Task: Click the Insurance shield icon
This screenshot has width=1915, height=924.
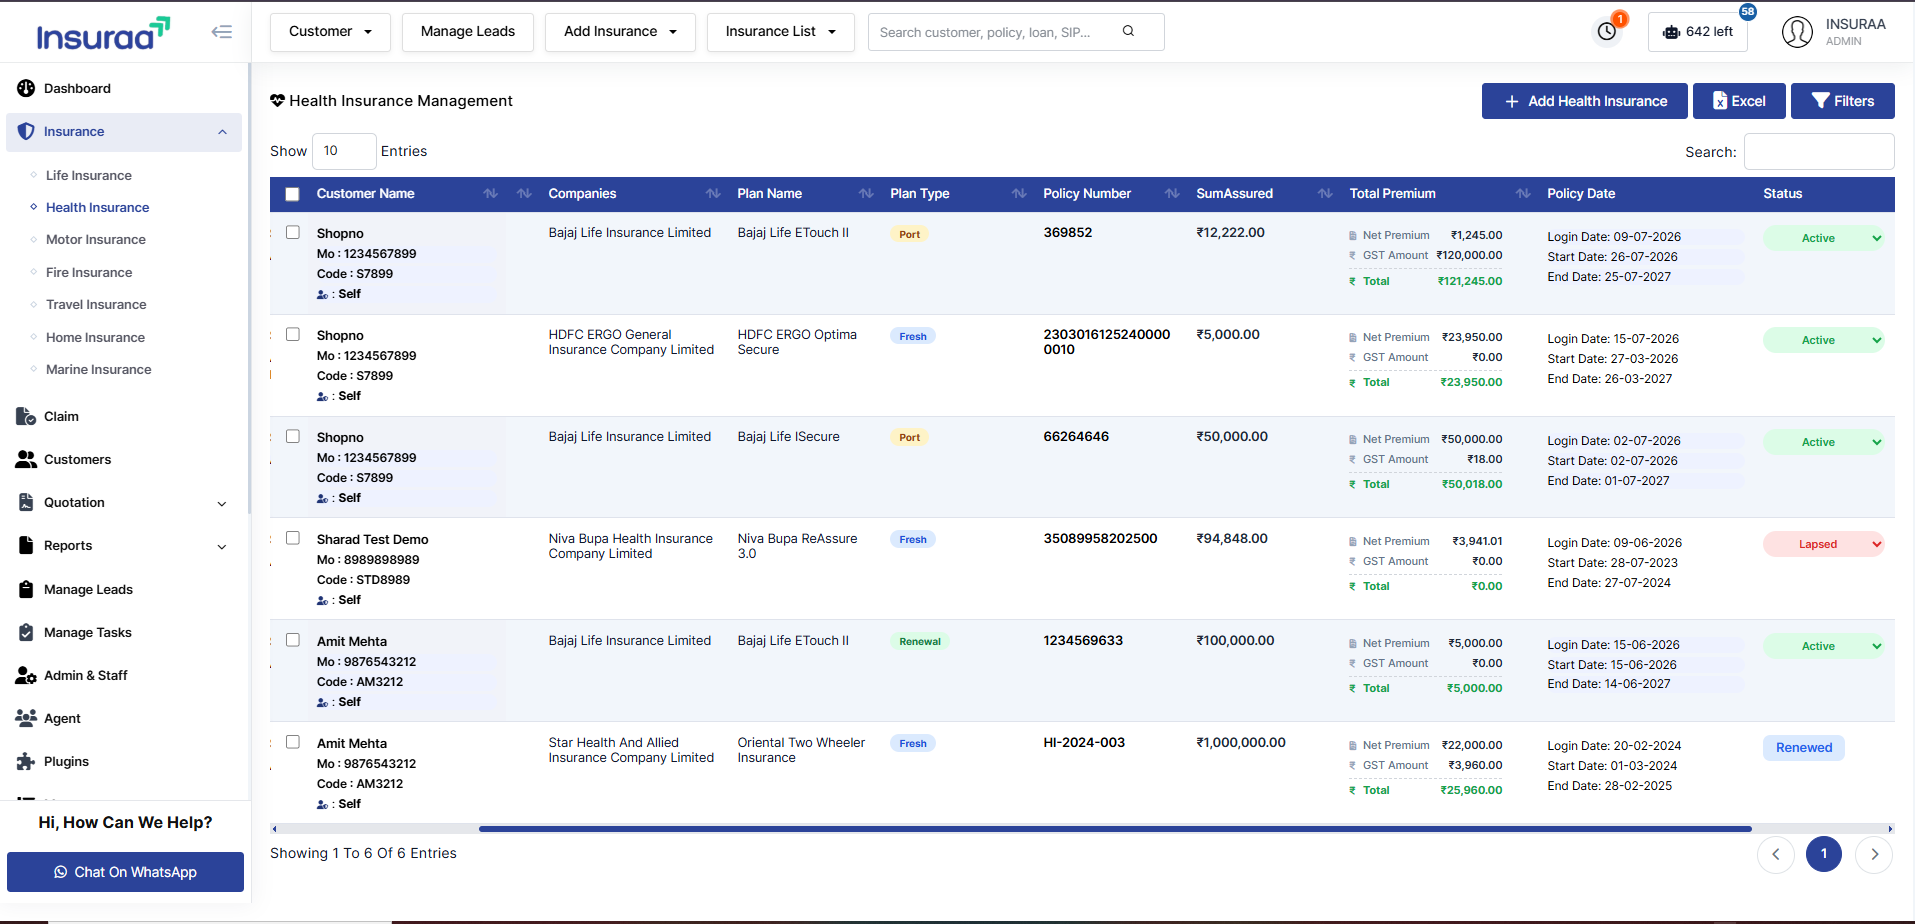Action: click(26, 132)
